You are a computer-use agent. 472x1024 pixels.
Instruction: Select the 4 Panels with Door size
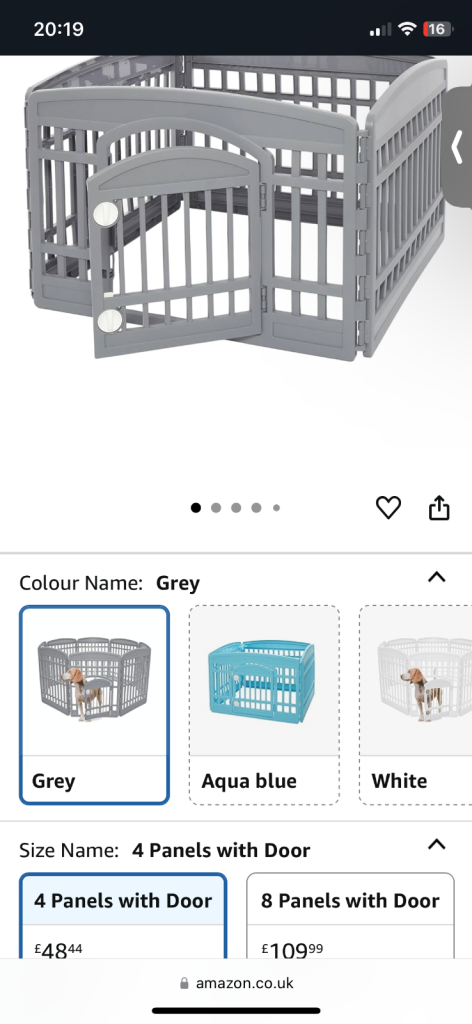tap(123, 916)
